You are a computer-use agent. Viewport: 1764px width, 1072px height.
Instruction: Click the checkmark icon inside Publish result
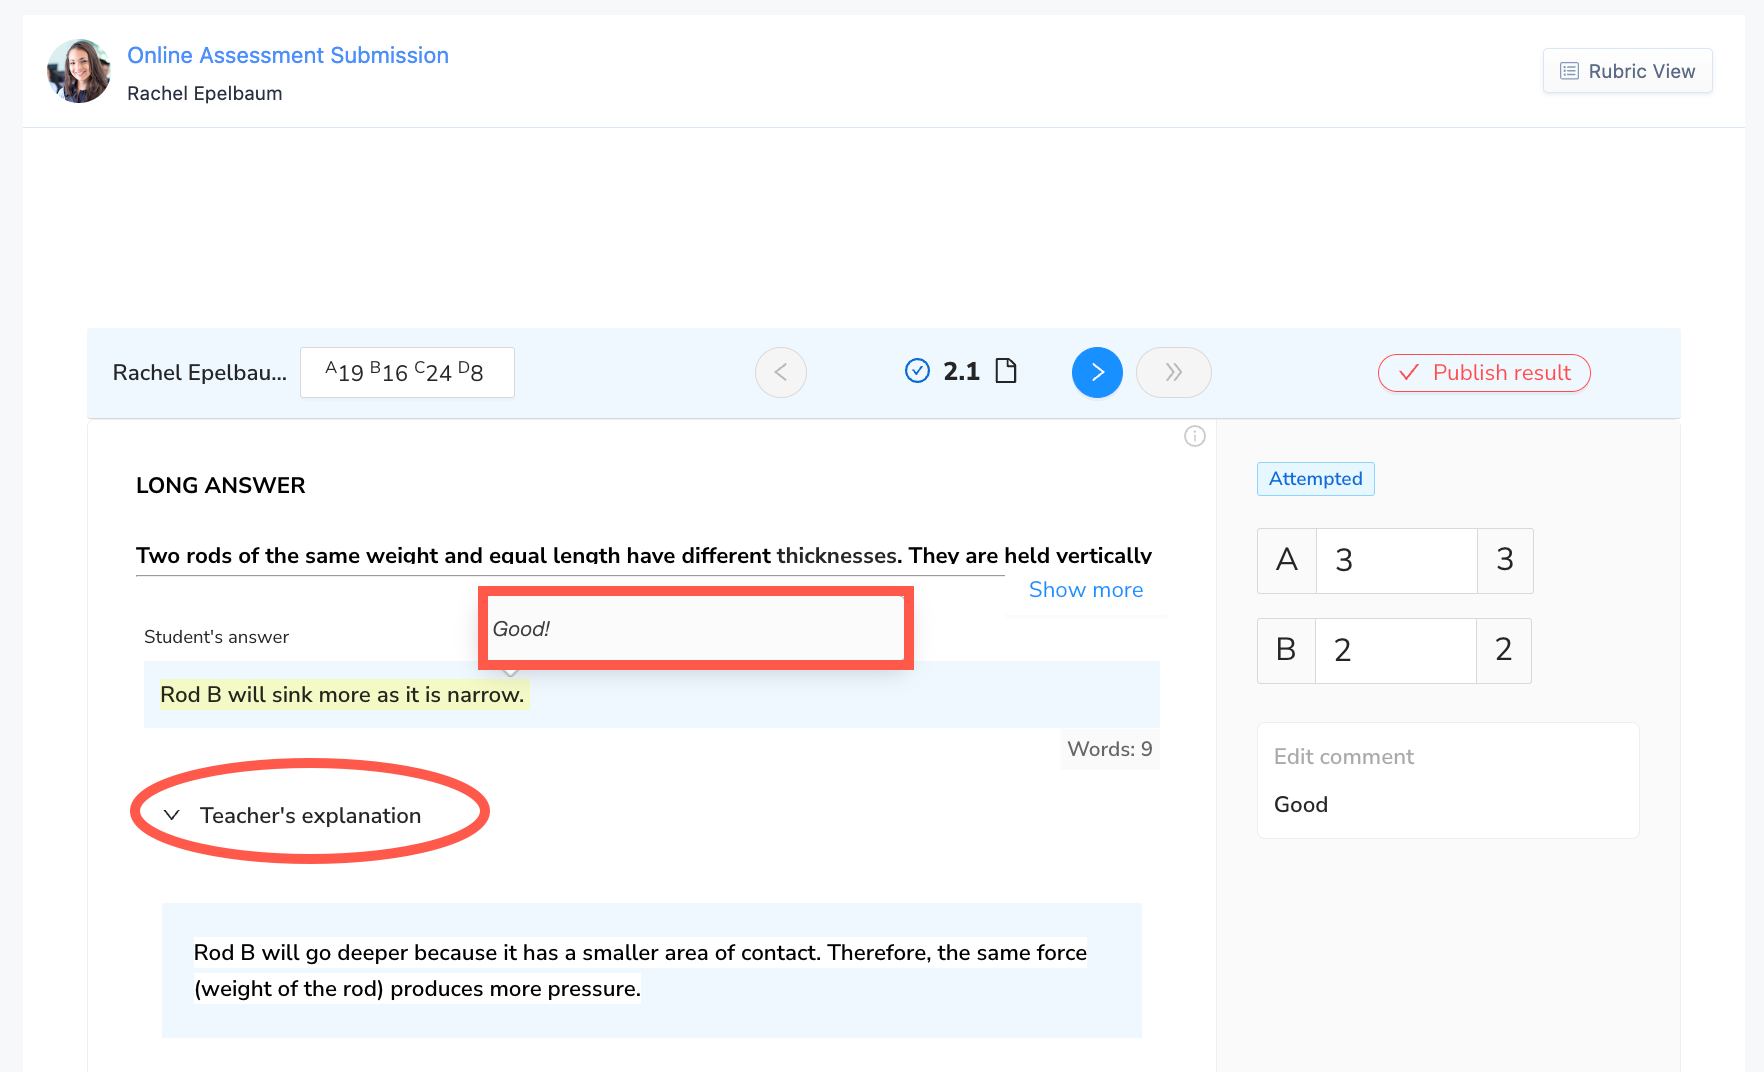click(x=1408, y=373)
